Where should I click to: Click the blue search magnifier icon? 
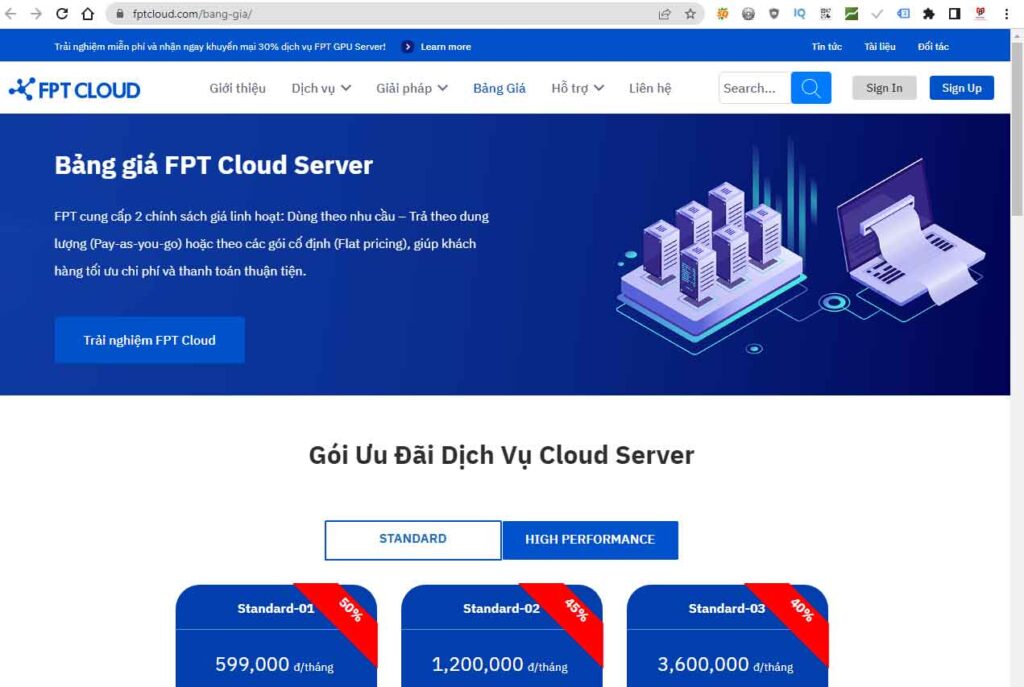(x=811, y=88)
